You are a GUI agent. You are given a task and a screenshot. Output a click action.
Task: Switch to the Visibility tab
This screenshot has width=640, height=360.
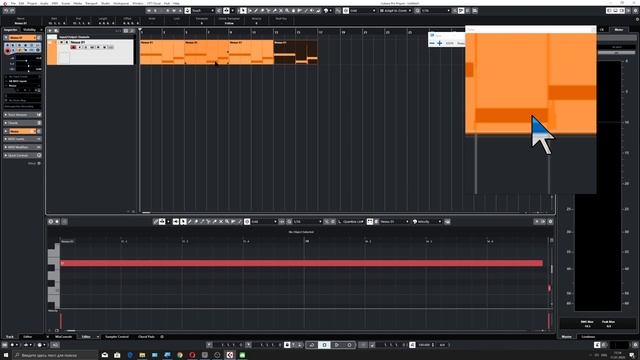click(29, 30)
